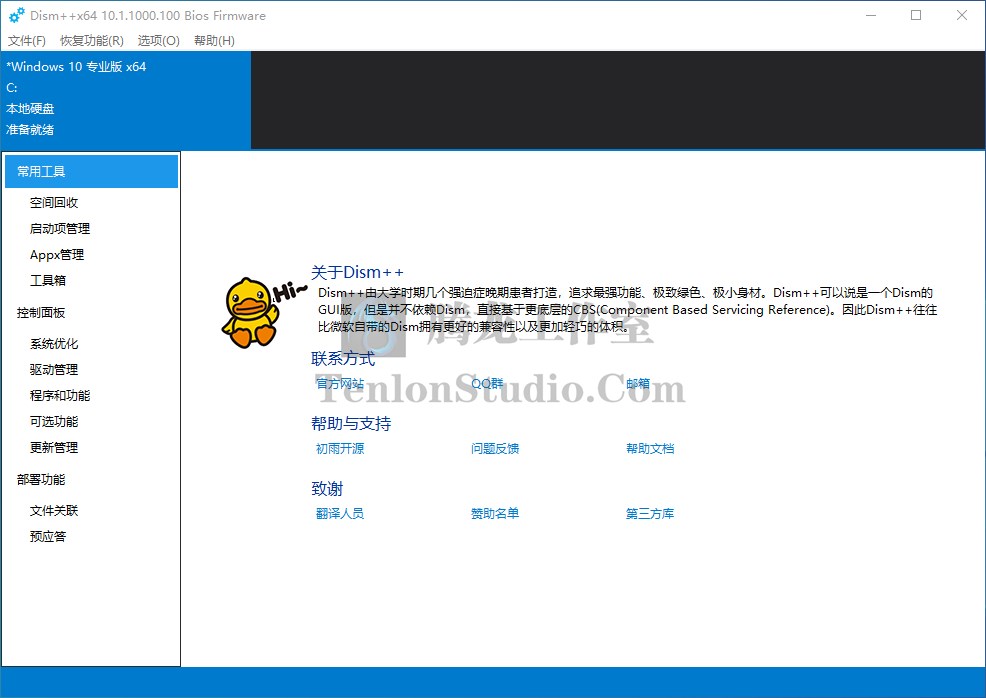Click the 联系方式 heading

343,358
